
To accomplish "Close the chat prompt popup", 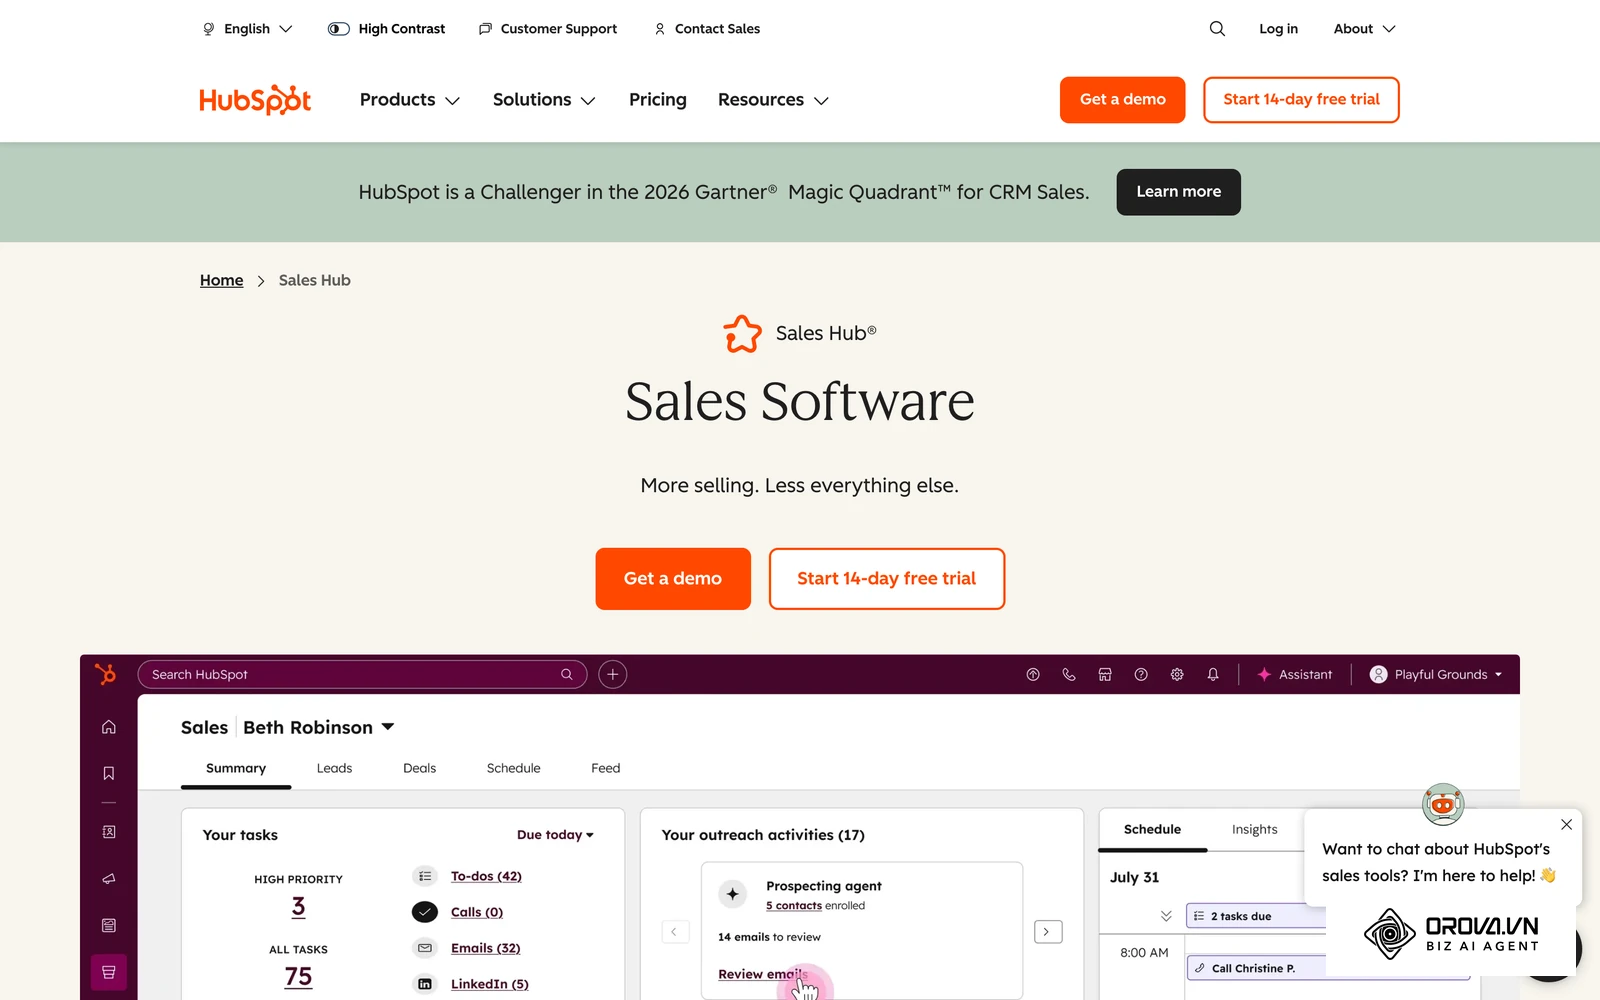I will [x=1566, y=825].
